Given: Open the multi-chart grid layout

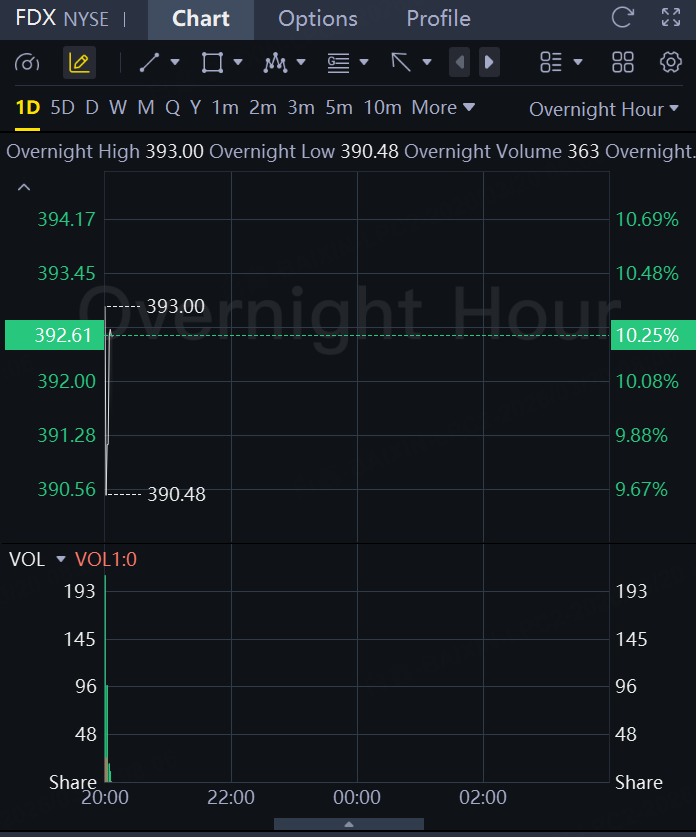Looking at the screenshot, I should (x=622, y=63).
